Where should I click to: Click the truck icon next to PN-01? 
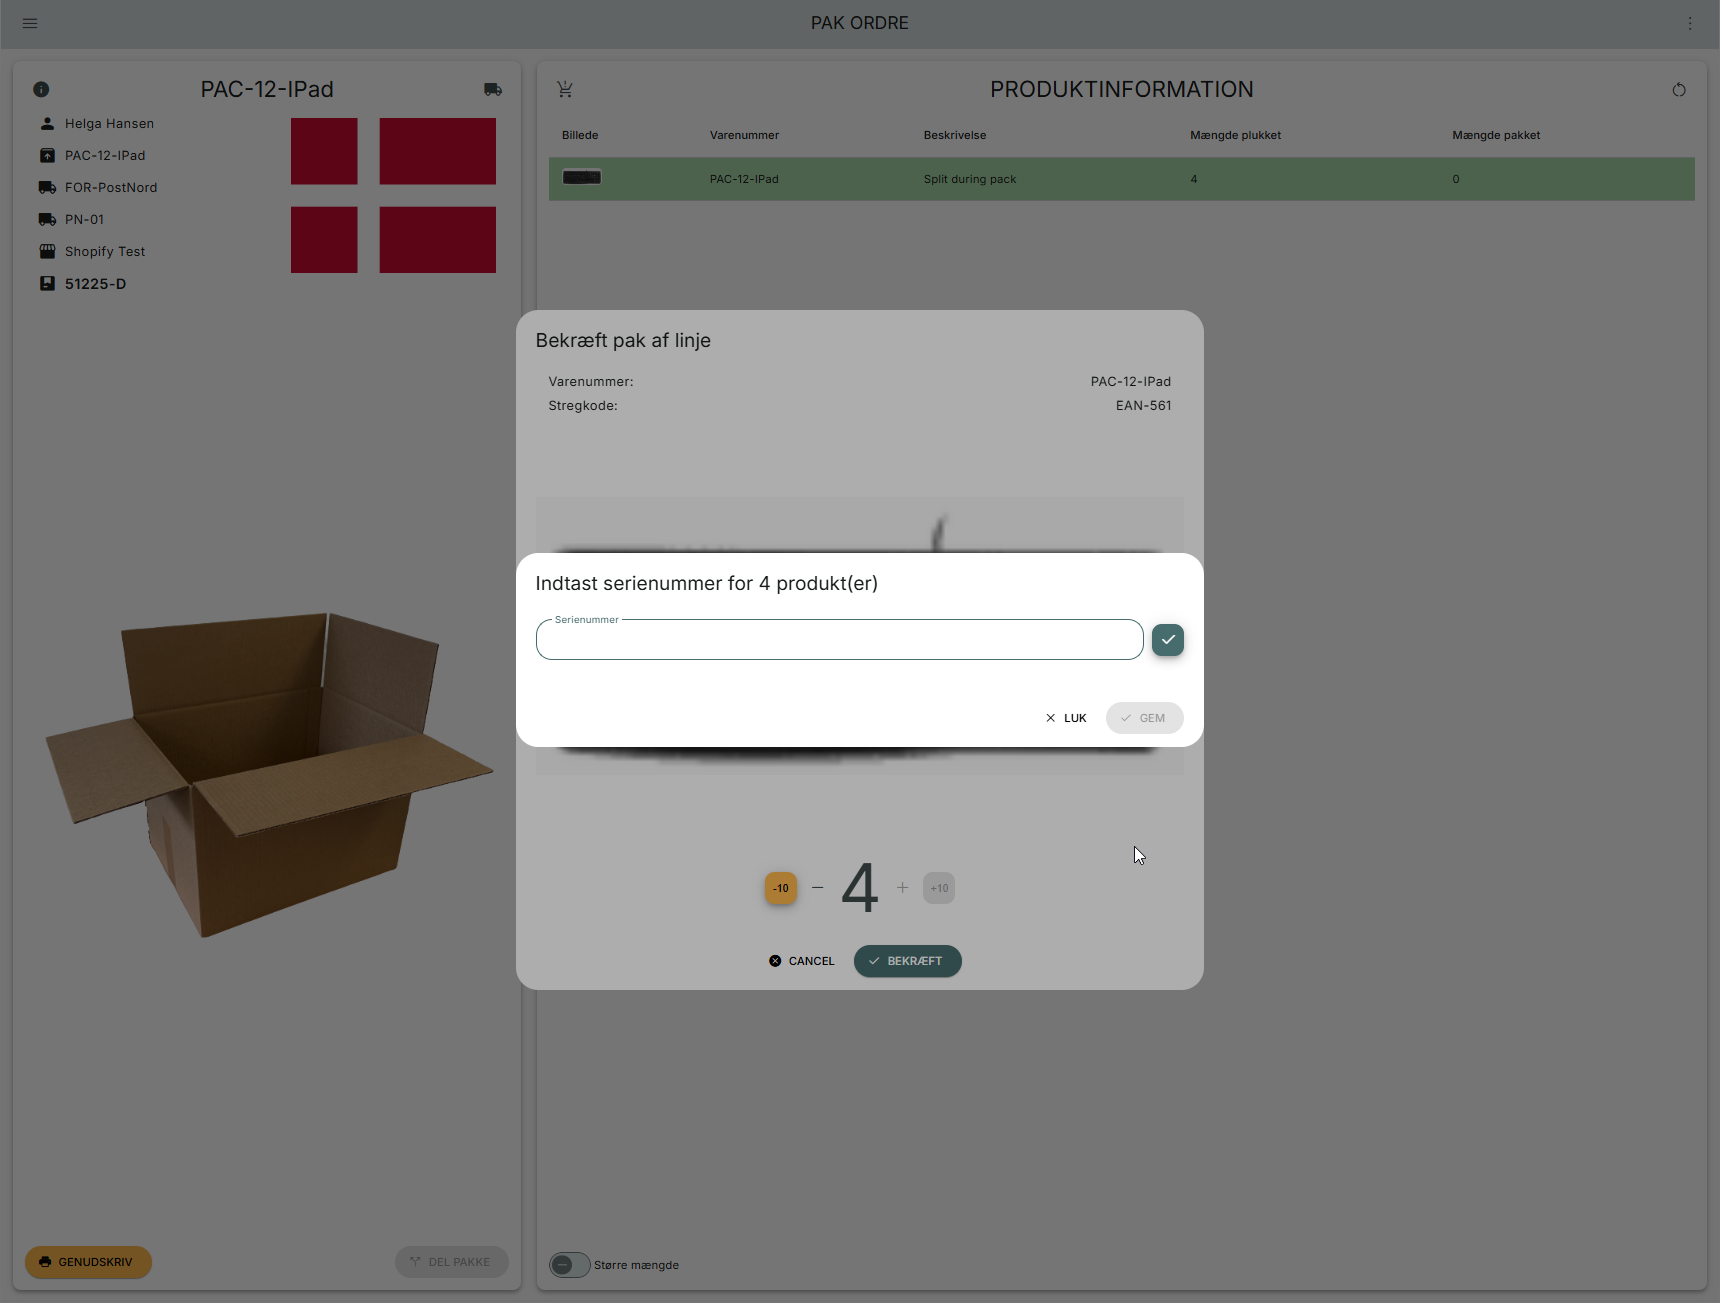click(x=47, y=219)
